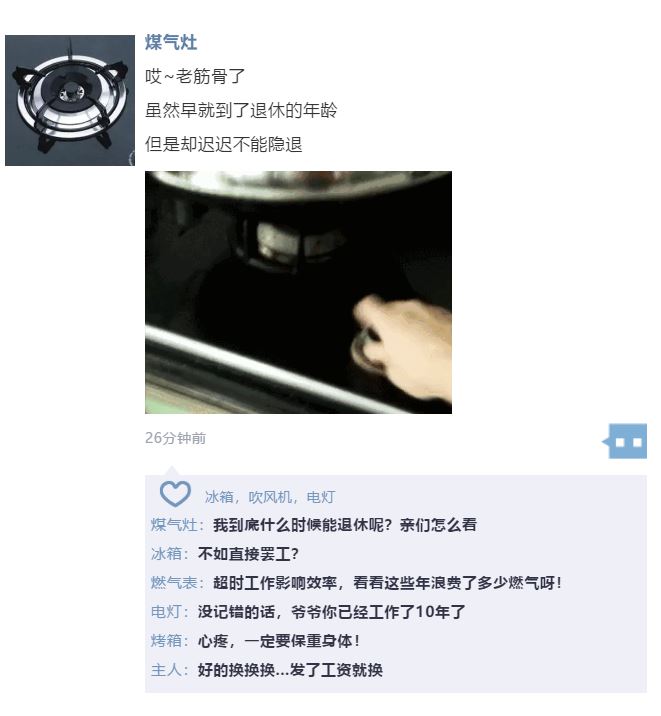
Task: Select the comment 心疼,一定要保重身体!
Action: click(x=279, y=641)
